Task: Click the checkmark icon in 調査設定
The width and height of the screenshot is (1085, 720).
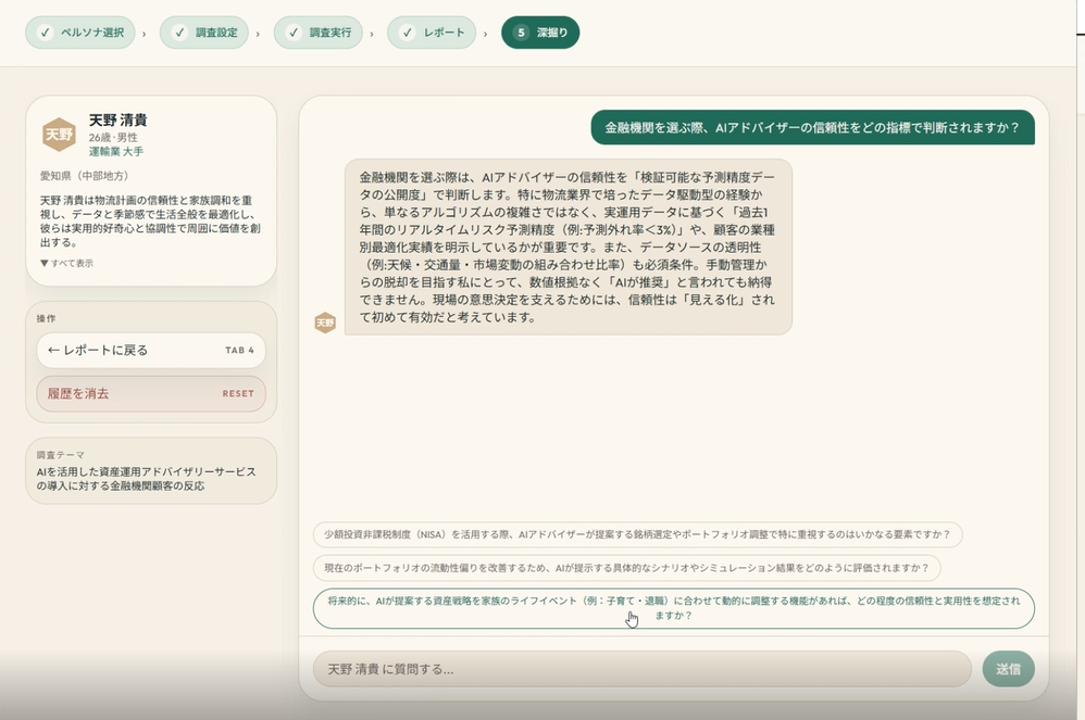Action: pos(179,33)
